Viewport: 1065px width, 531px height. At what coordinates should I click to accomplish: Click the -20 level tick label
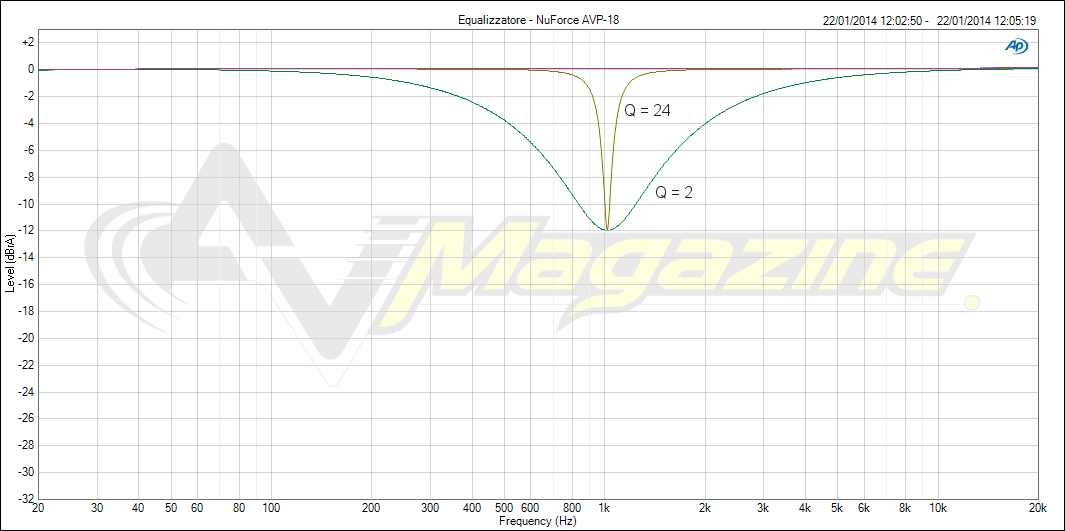(26, 337)
